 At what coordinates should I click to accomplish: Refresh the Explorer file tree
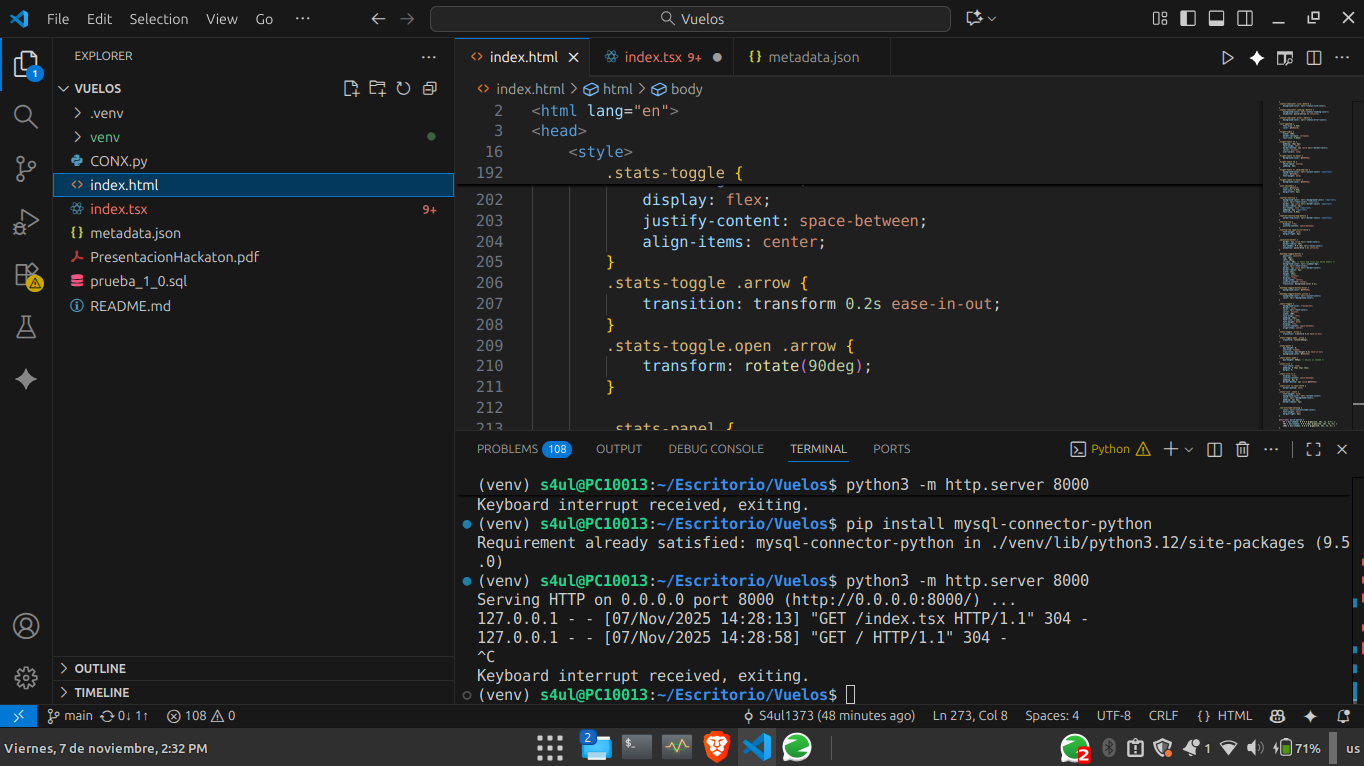(403, 89)
